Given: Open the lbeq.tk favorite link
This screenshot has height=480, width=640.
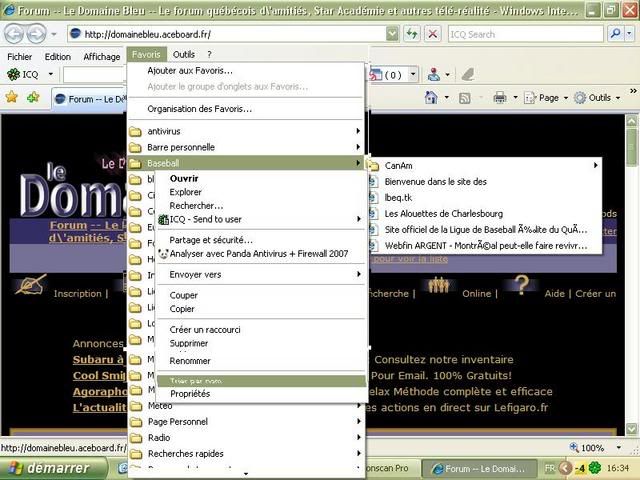Looking at the screenshot, I should tap(484, 198).
